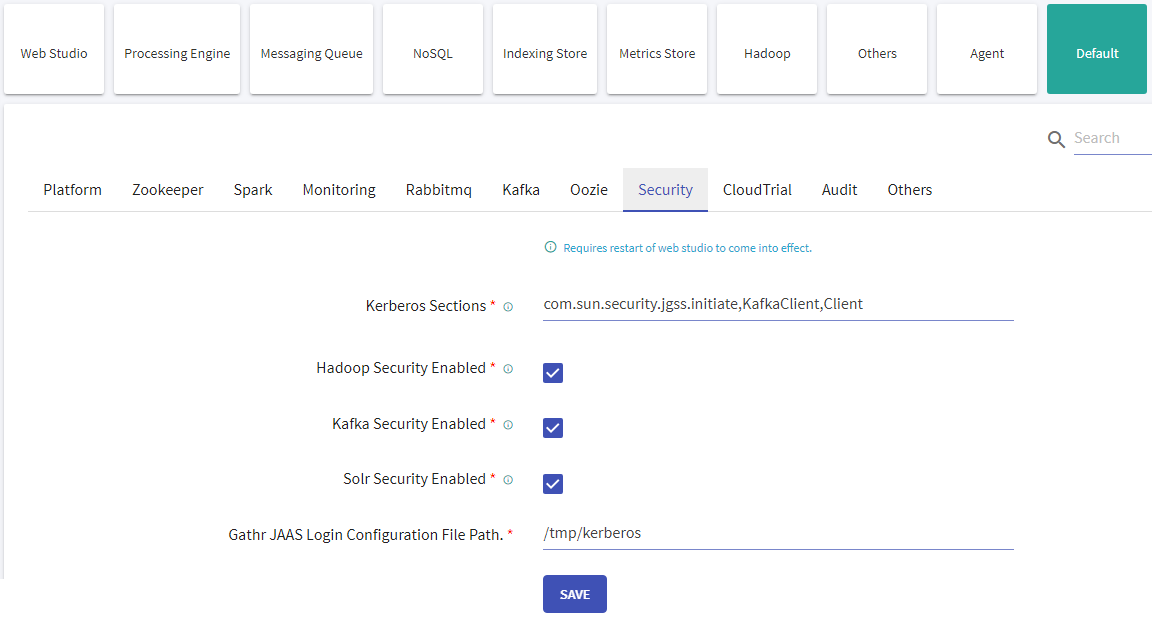Screen dimensions: 1152x622
Task: Click the info icon next to Solr Security Enabled
Action: point(507,480)
